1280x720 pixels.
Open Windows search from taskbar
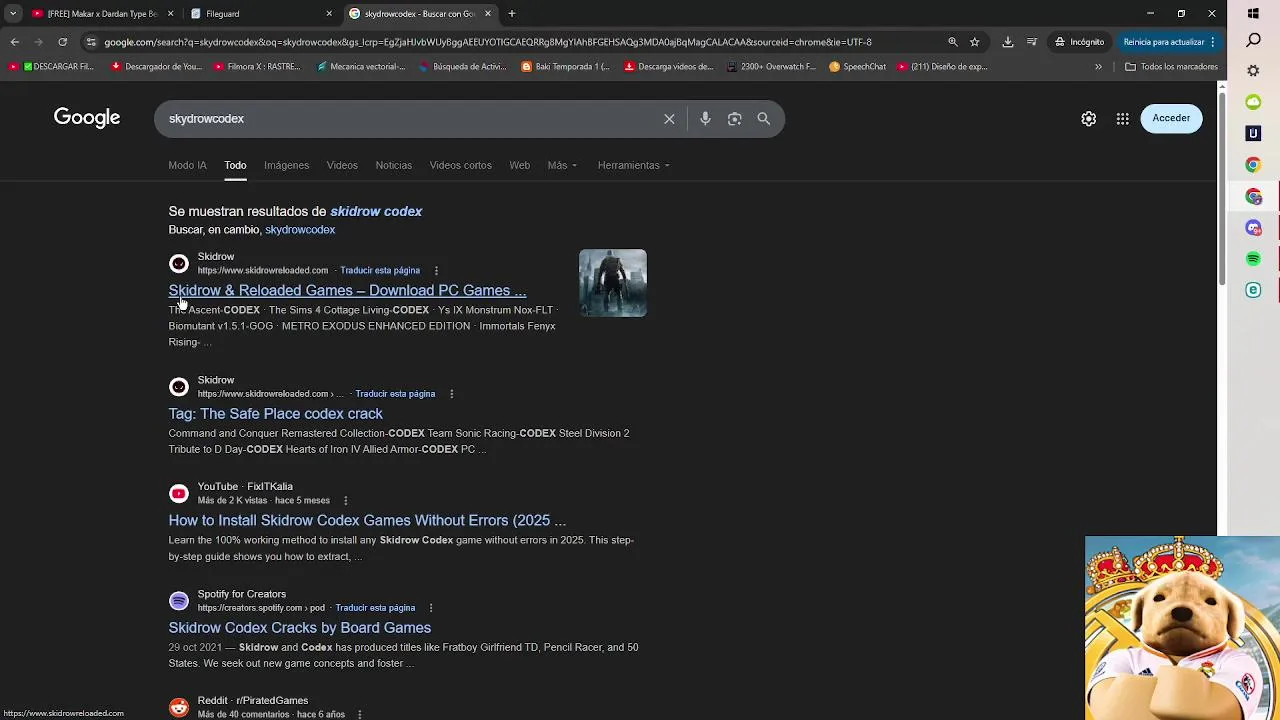click(1253, 40)
